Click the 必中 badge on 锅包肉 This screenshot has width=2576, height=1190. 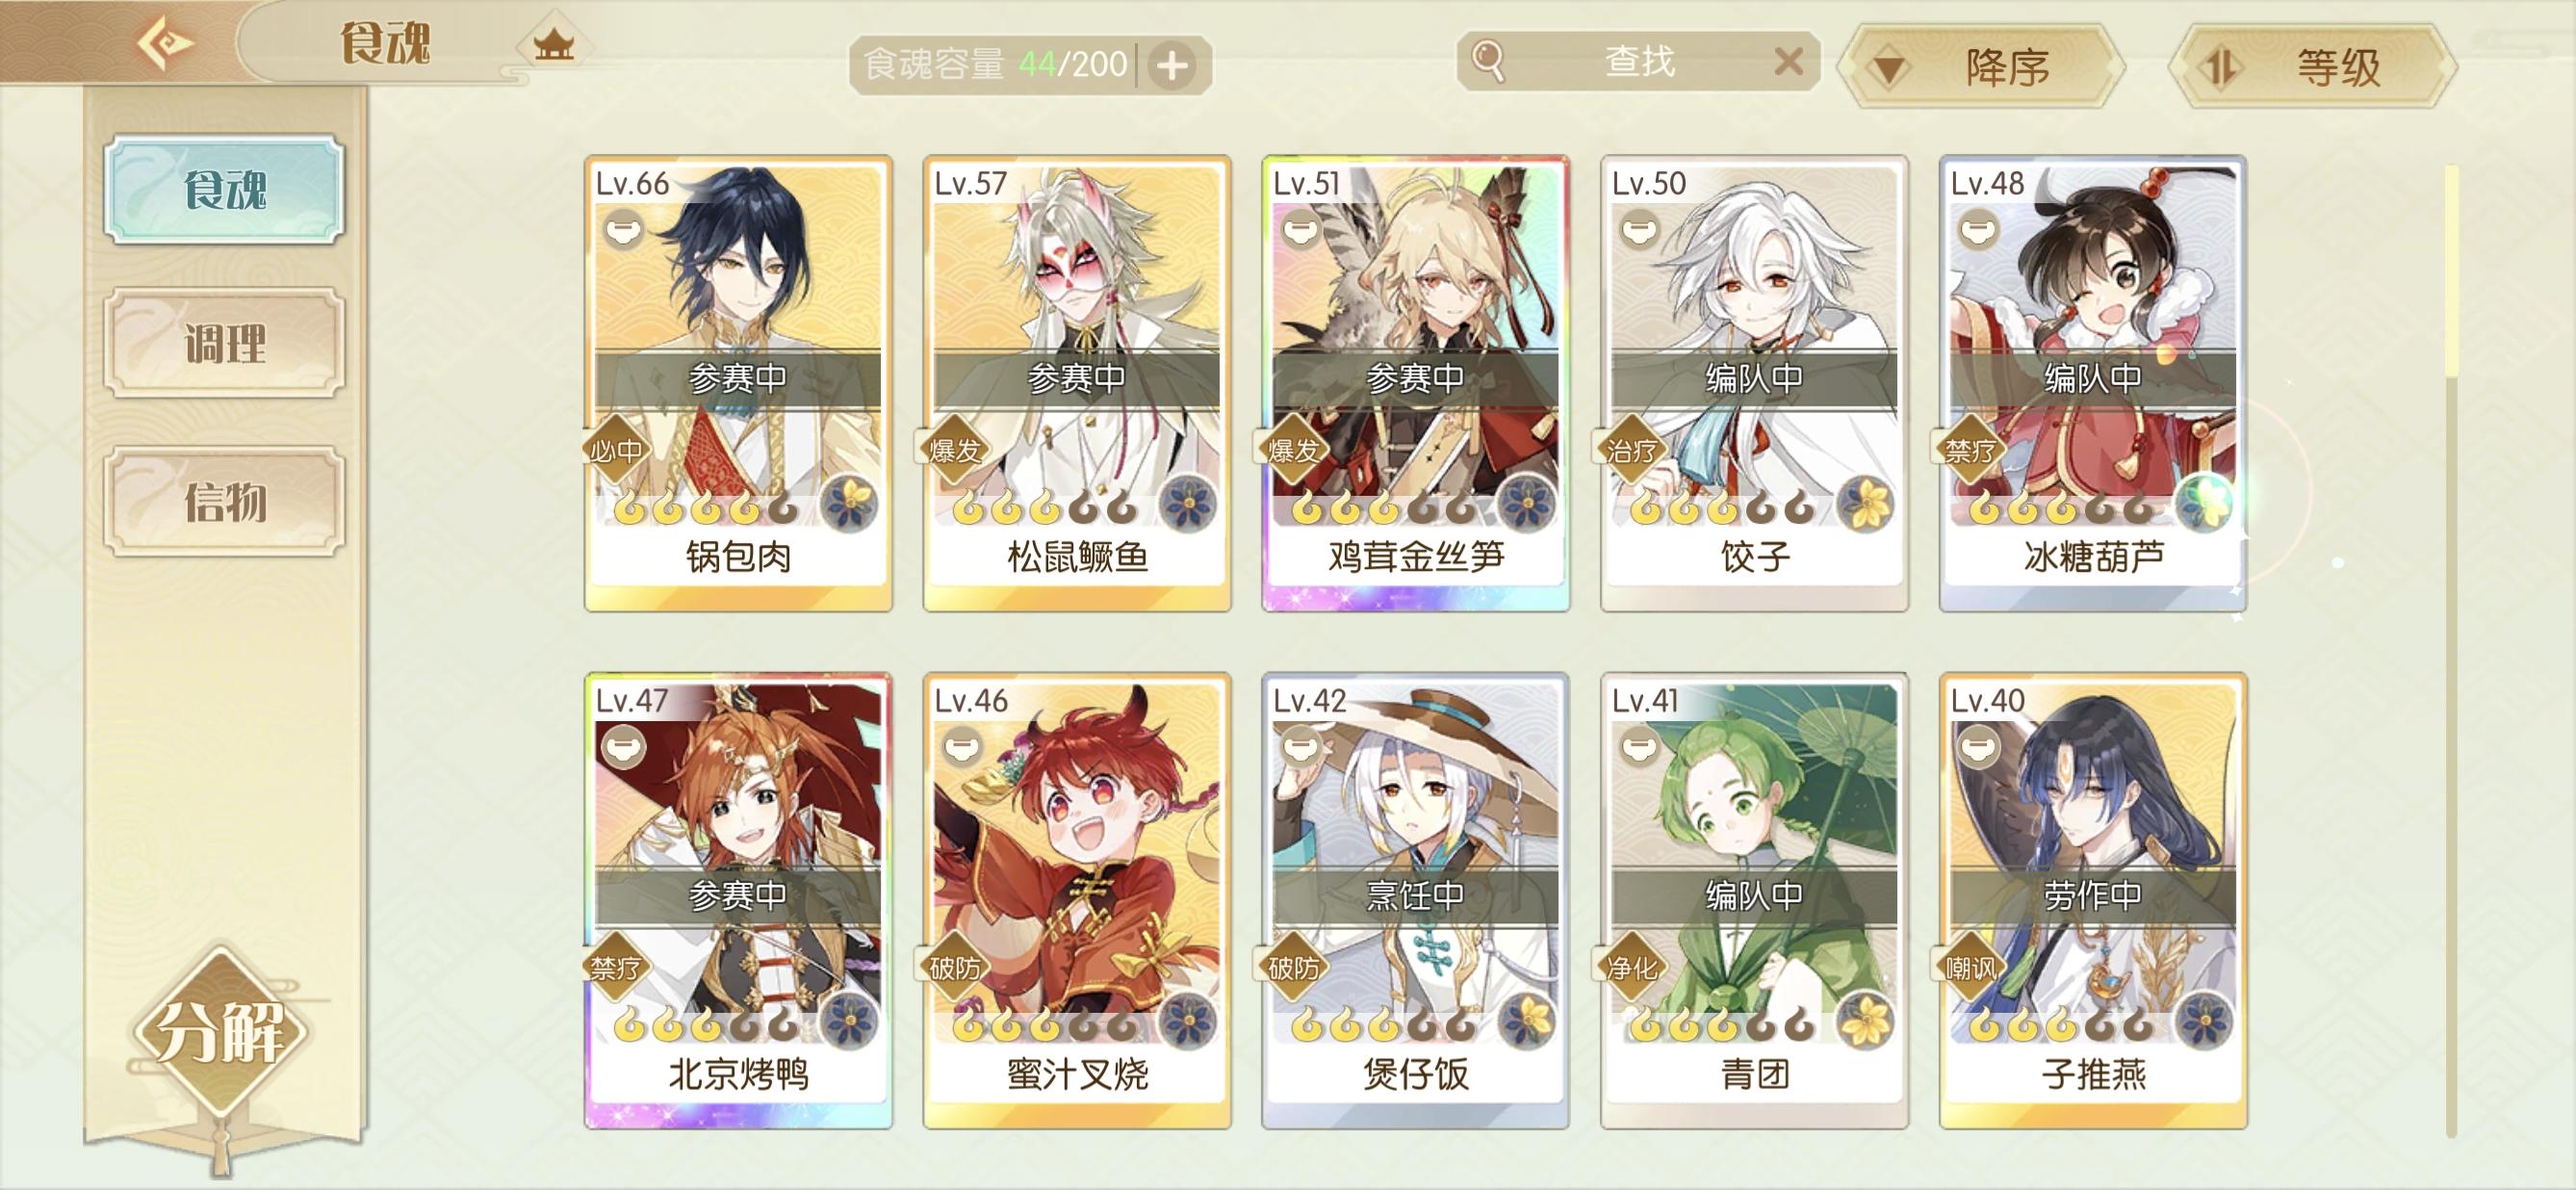coord(616,450)
